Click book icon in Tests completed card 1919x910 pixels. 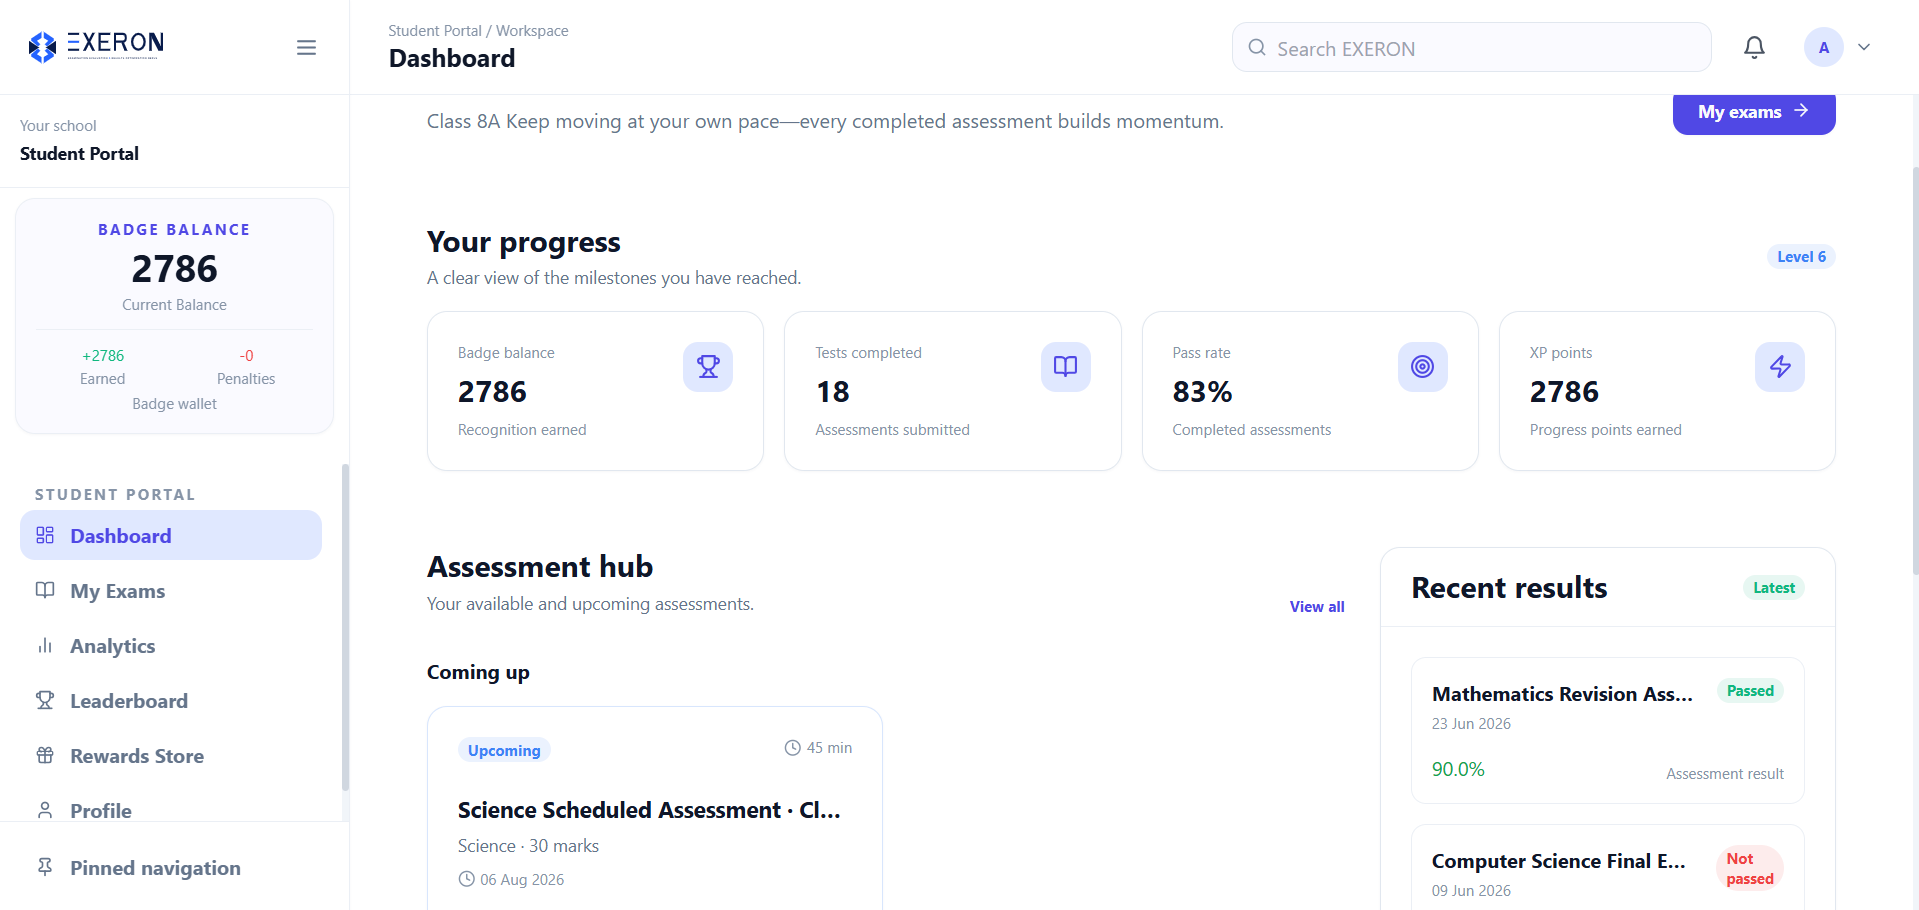pos(1065,367)
